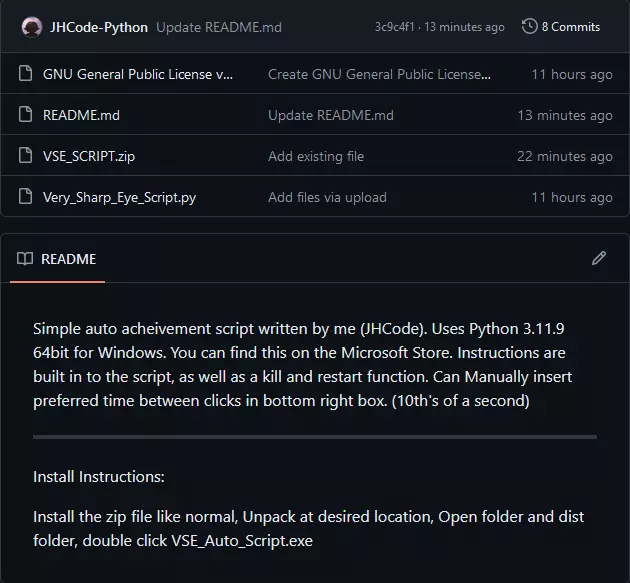This screenshot has width=630, height=583.
Task: Click the GNU General Public License file icon
Action: [x=26, y=74]
